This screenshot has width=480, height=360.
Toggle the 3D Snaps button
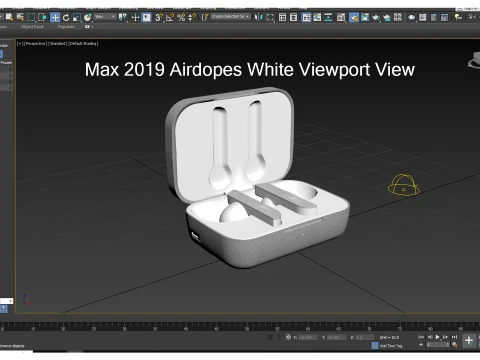[x=159, y=17]
